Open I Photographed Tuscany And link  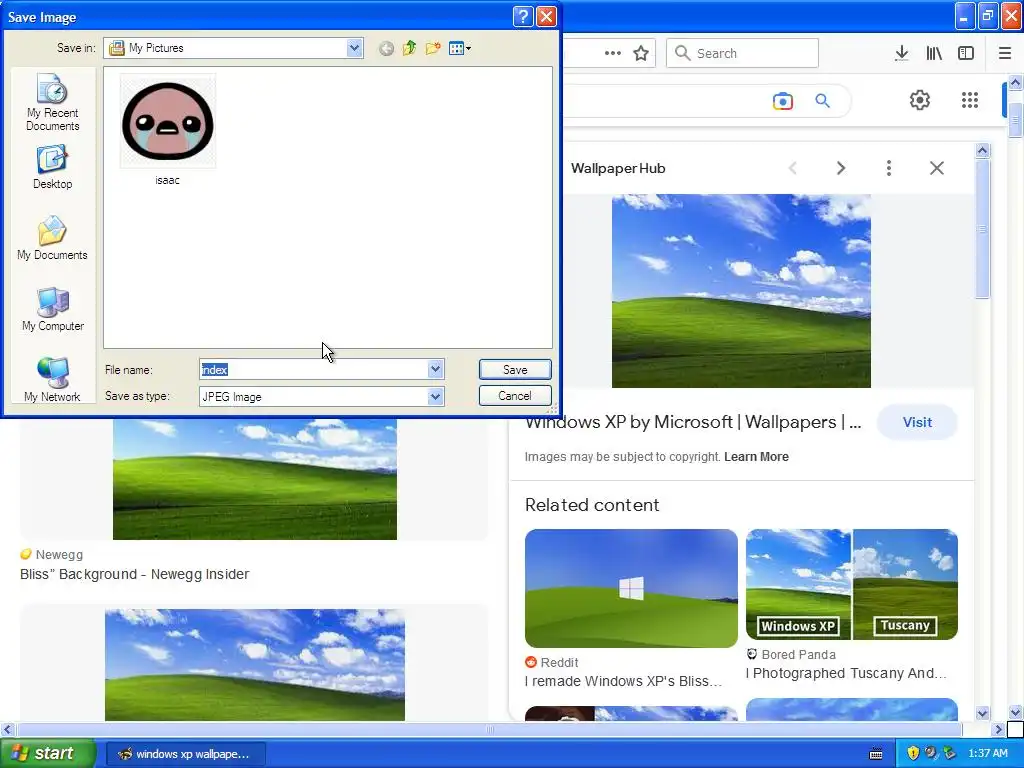coord(846,673)
